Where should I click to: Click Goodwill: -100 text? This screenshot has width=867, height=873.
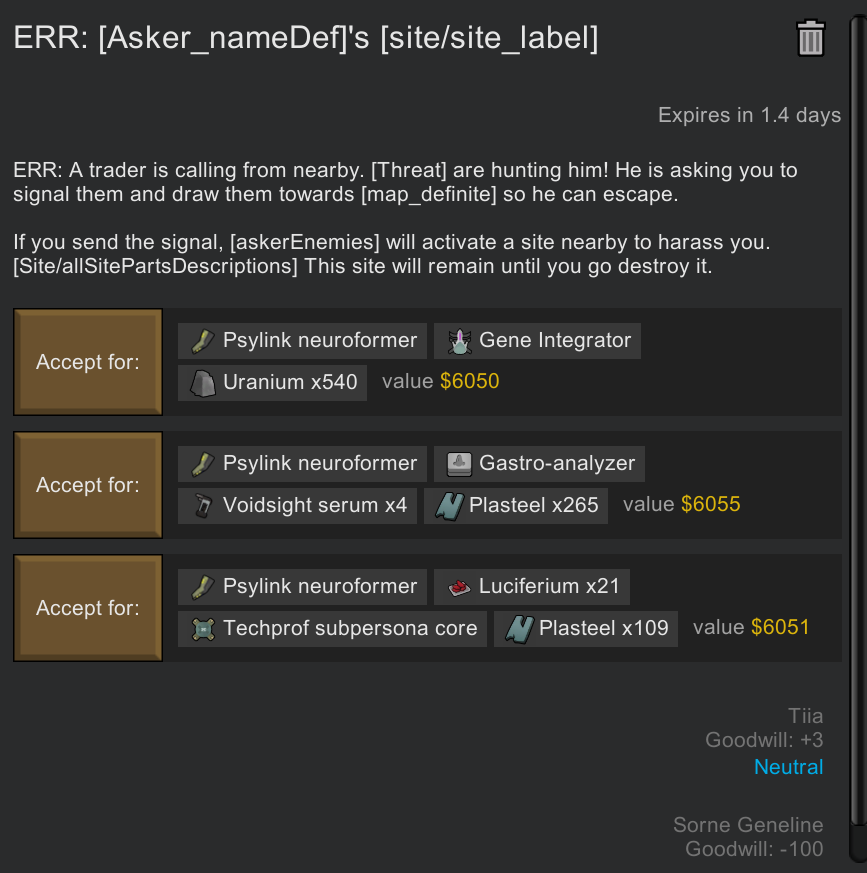point(754,850)
